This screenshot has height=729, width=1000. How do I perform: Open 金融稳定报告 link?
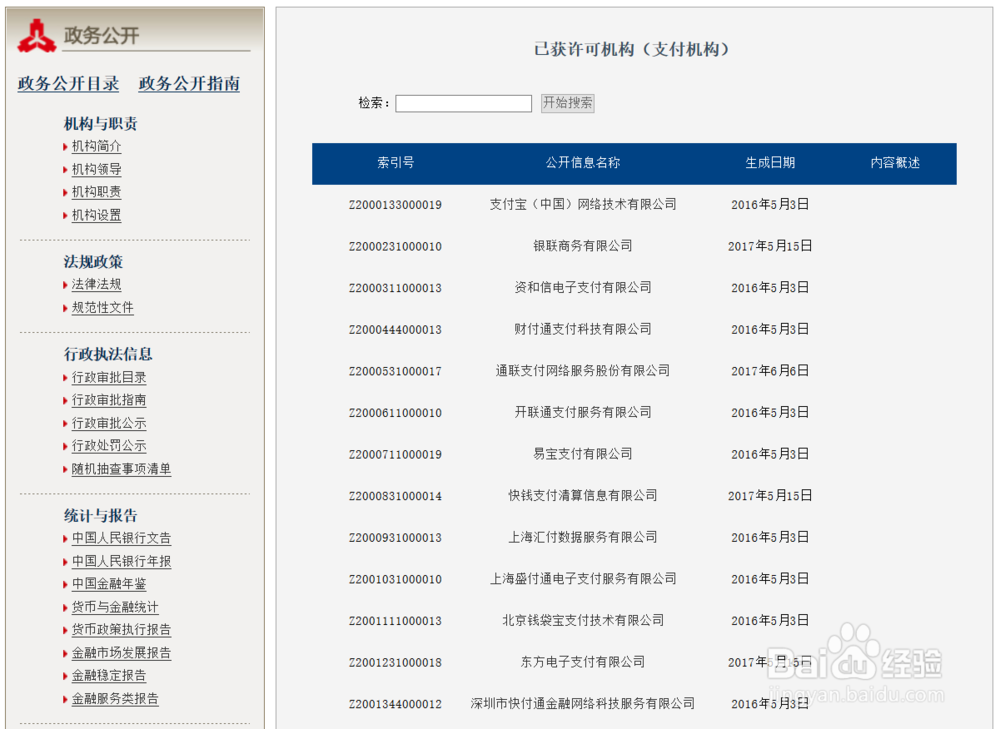click(109, 675)
